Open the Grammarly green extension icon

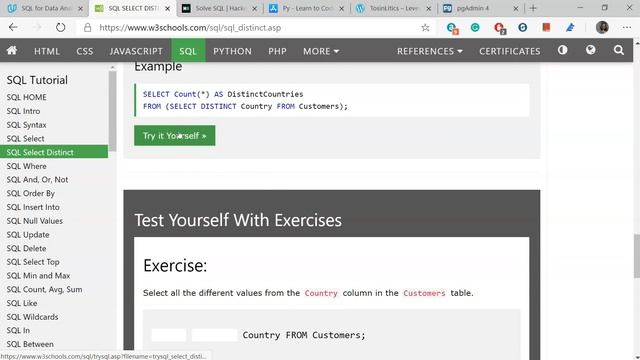475,27
